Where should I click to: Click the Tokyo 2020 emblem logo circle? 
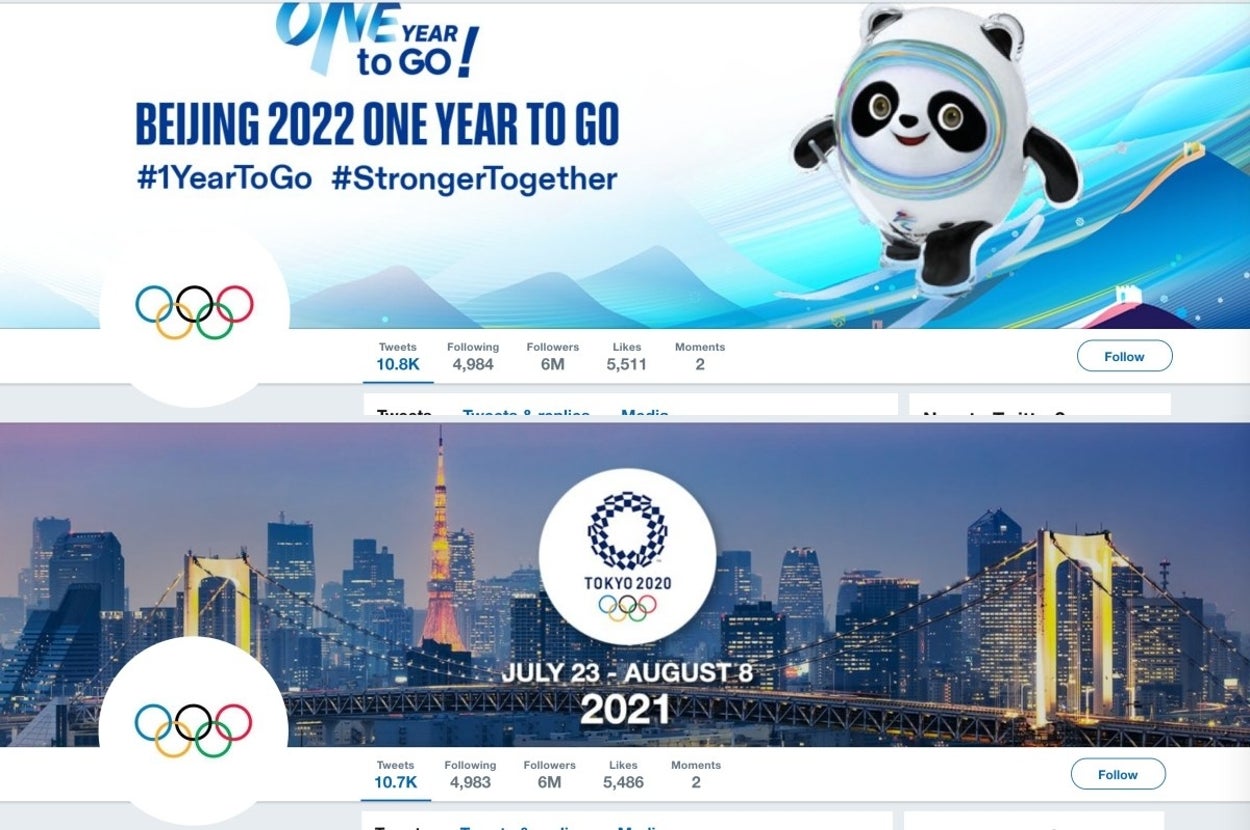[627, 555]
